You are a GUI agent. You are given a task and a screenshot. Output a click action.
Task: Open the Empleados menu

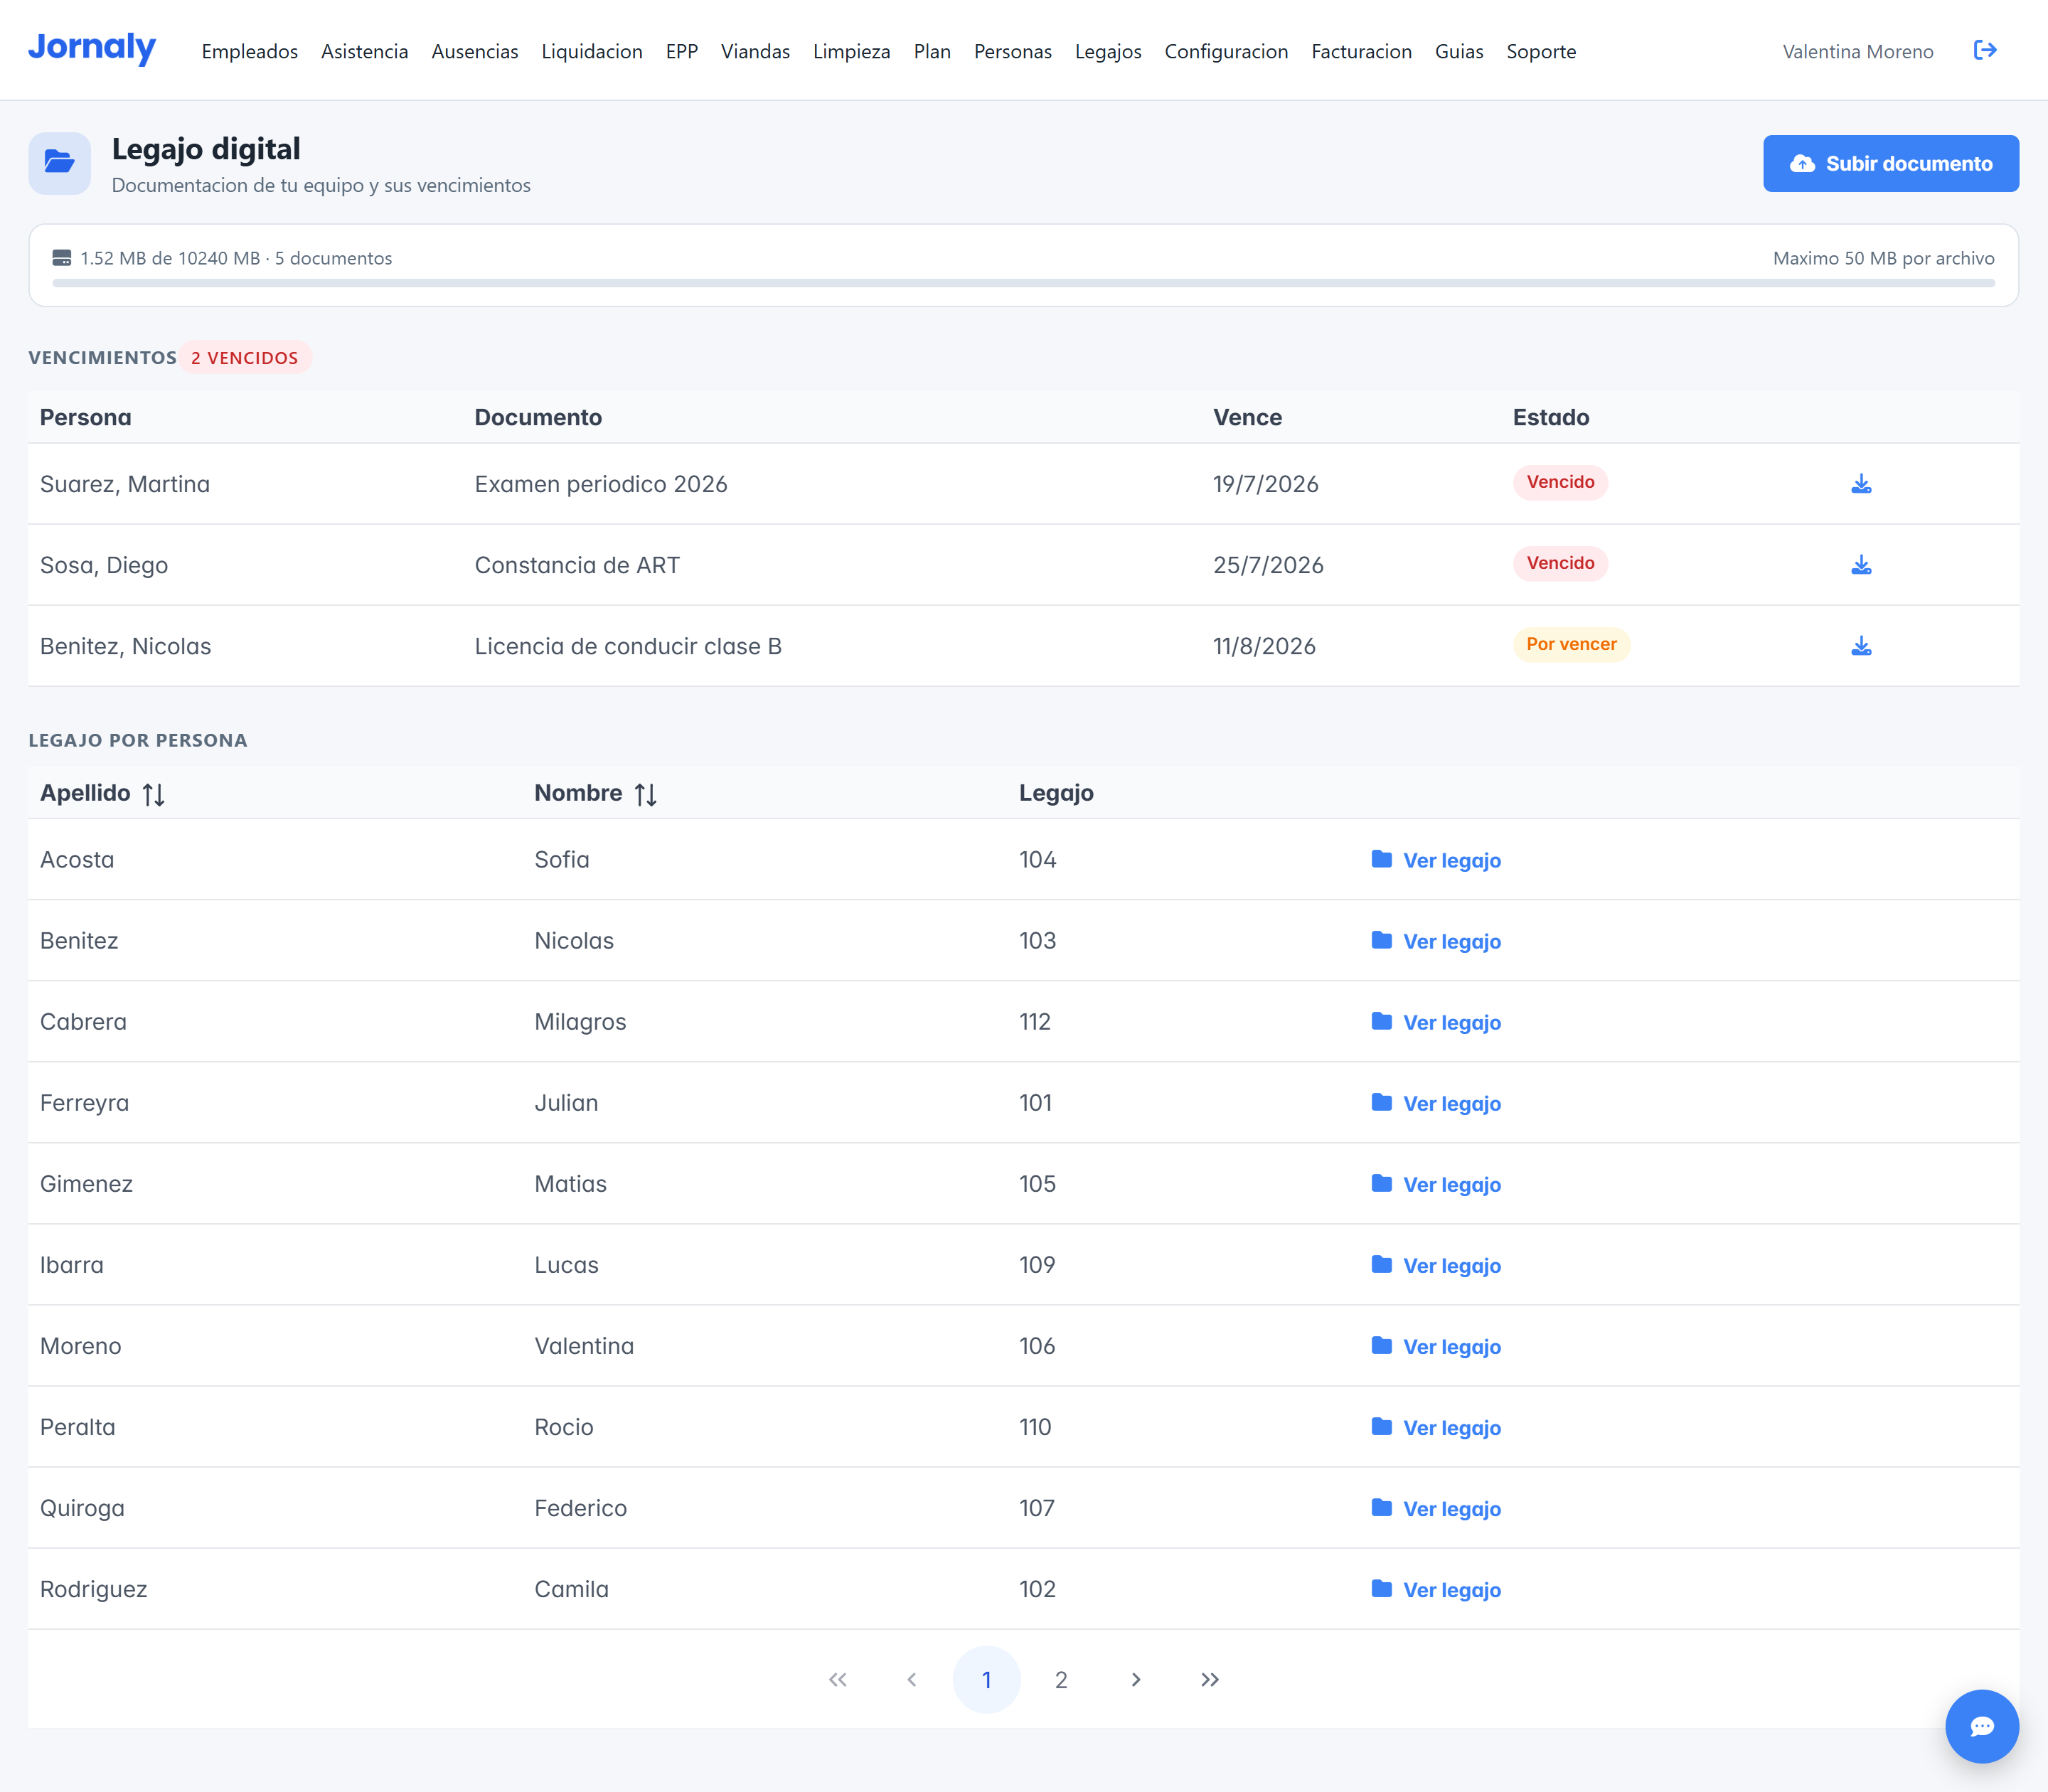(250, 51)
